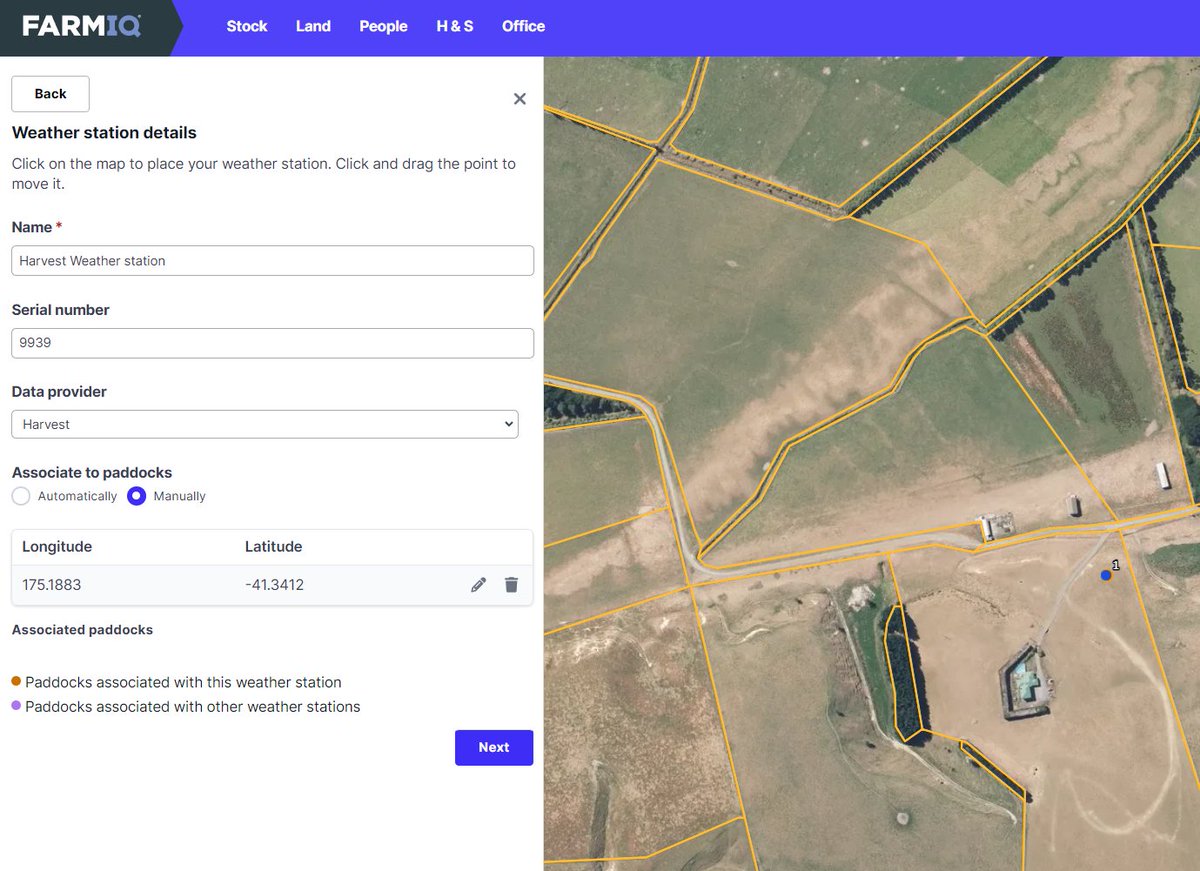Click the purple legend dot for other stations
The height and width of the screenshot is (871, 1200).
point(14,706)
